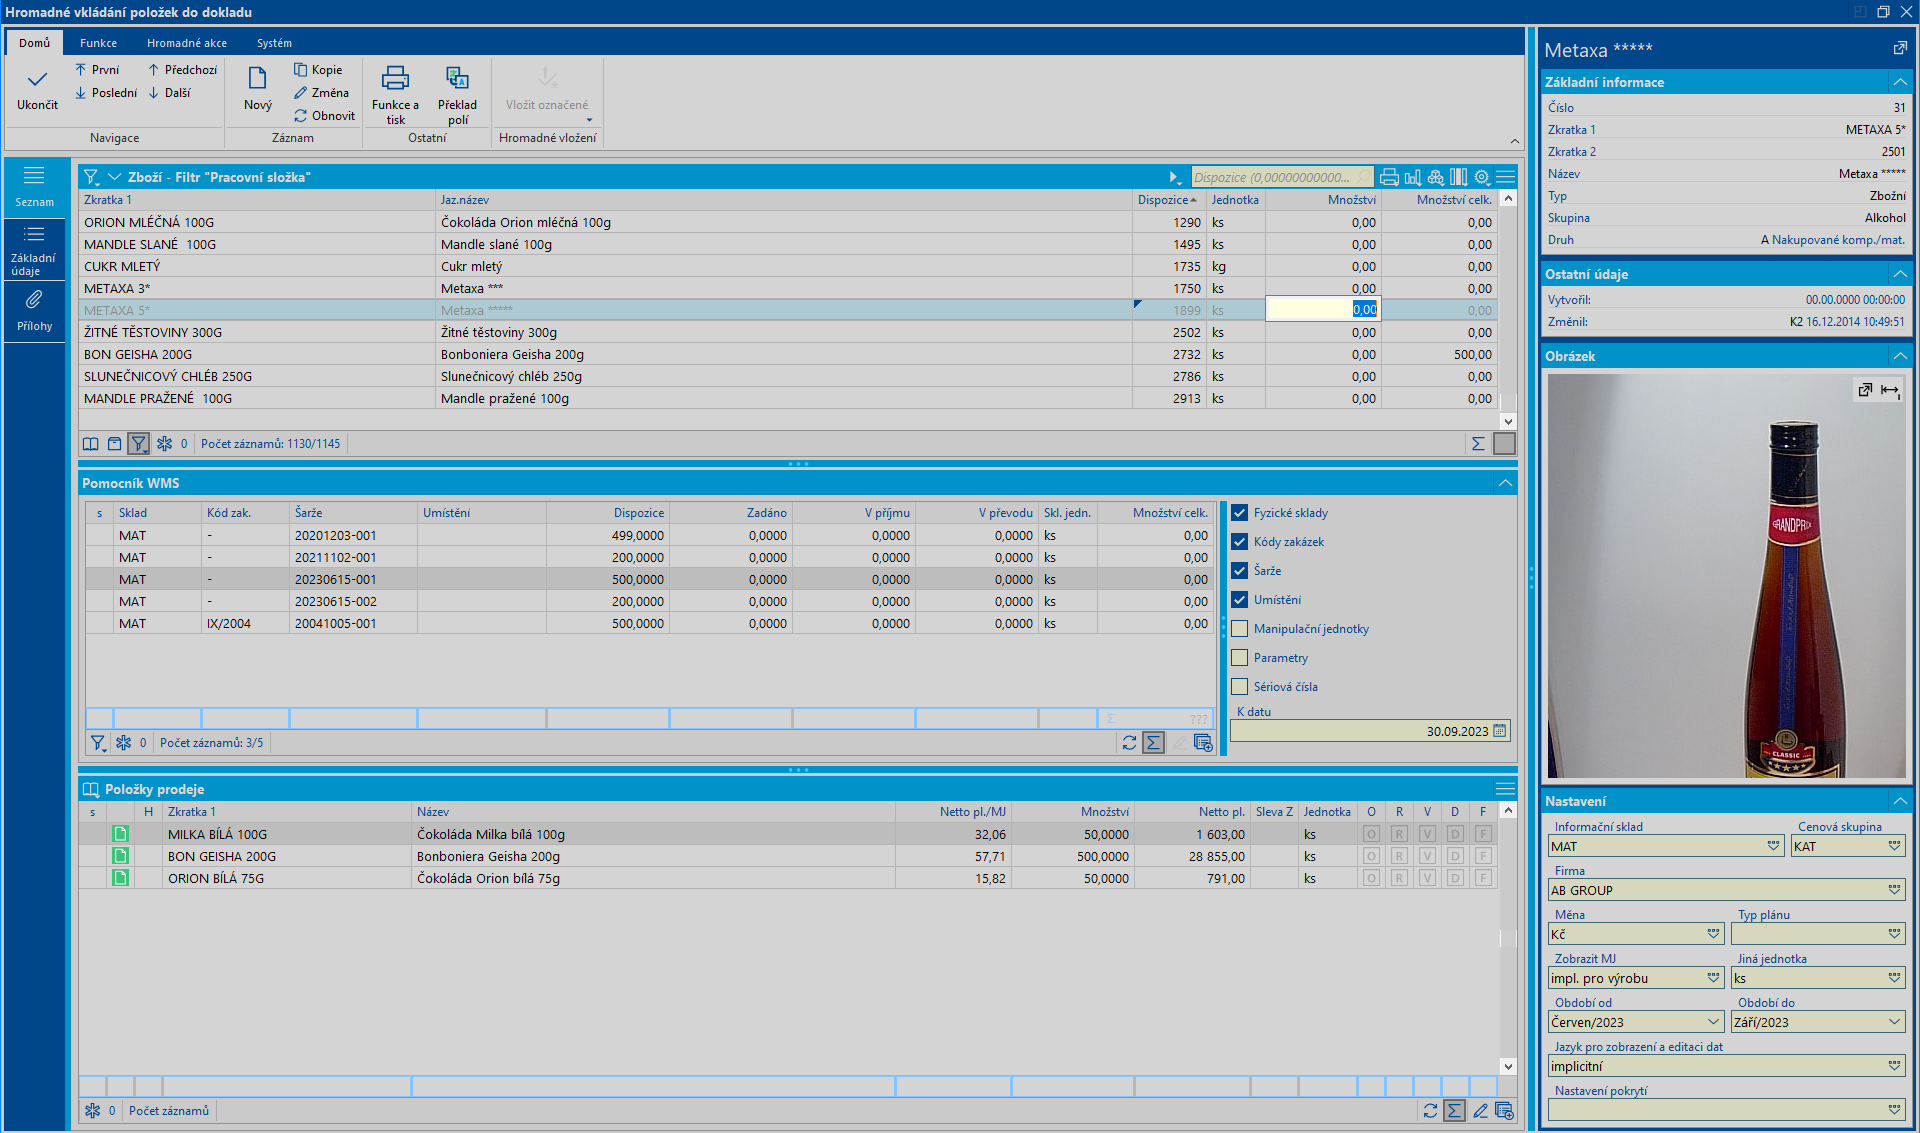This screenshot has width=1920, height=1133.
Task: Open the Hromadné akce ribbon tab
Action: (x=187, y=43)
